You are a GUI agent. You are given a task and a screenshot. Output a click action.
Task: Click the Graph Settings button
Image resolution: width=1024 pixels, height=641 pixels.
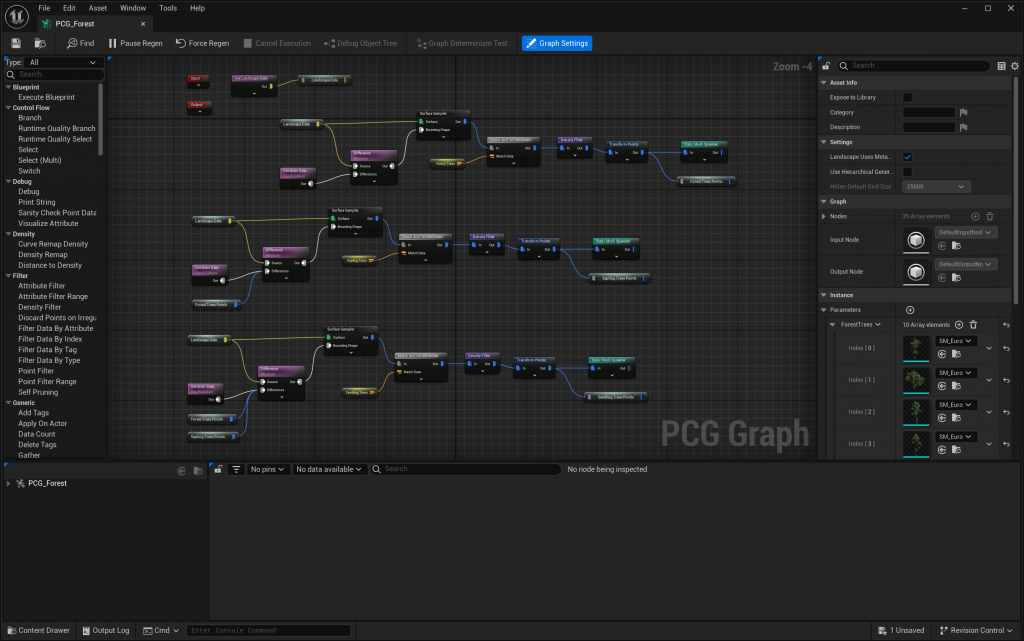pos(556,43)
